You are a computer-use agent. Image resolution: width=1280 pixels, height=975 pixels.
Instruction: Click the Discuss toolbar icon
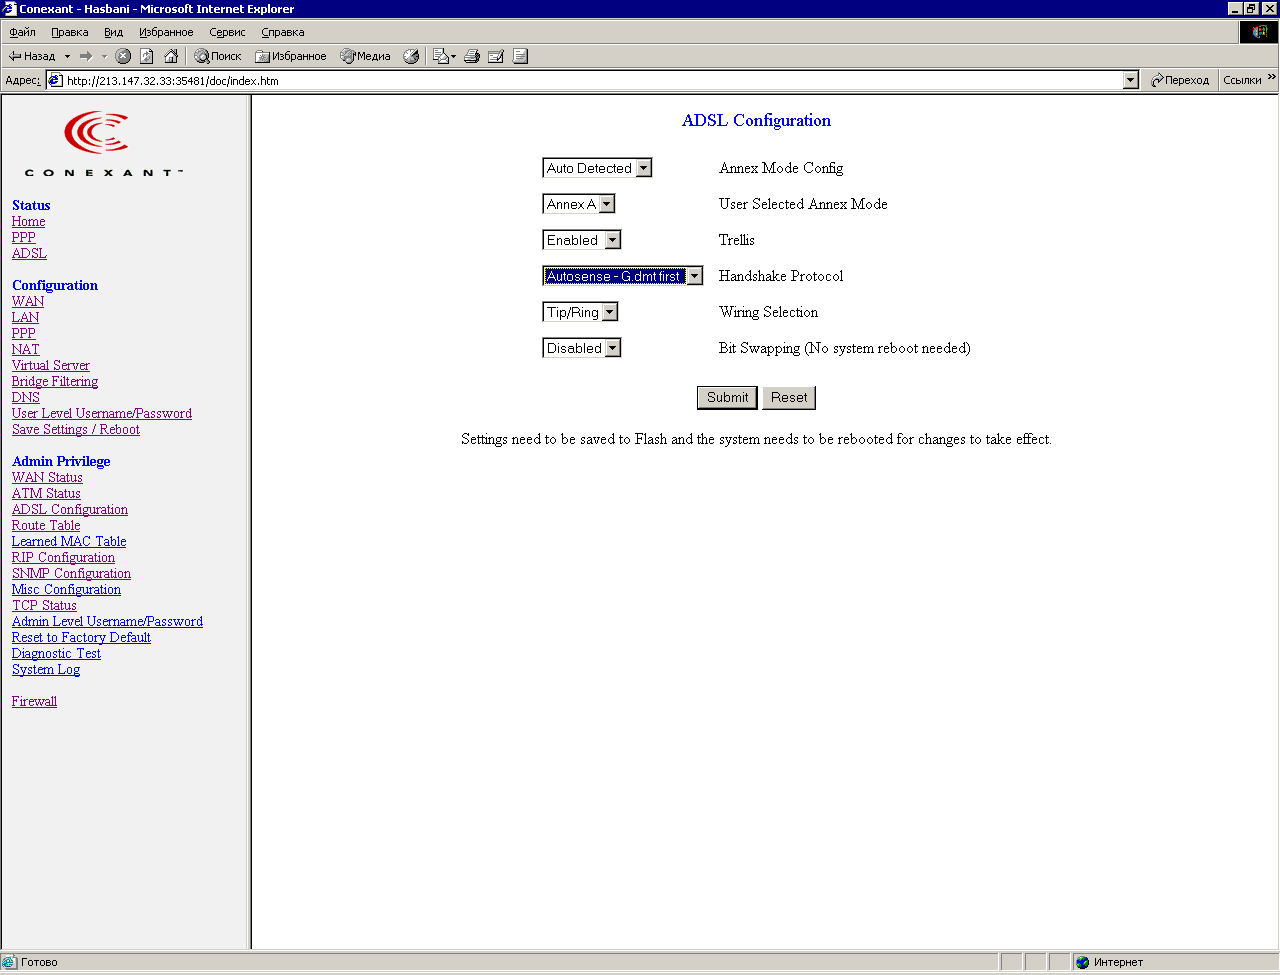pyautogui.click(x=520, y=56)
